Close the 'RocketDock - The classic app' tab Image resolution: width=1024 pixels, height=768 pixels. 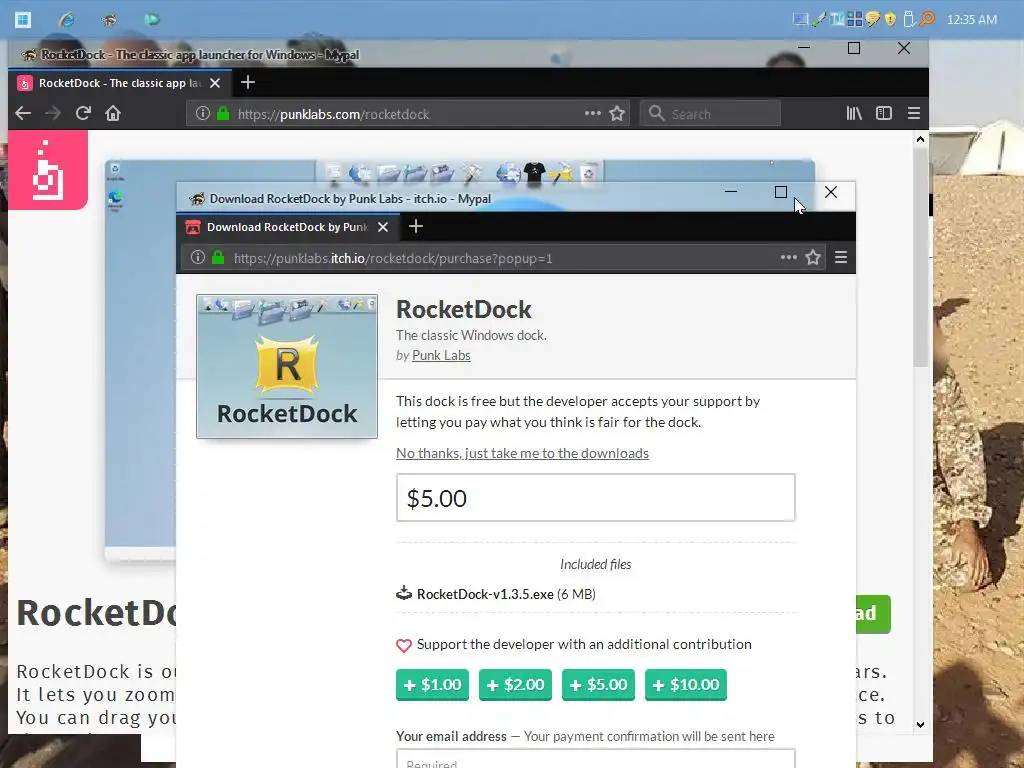(x=215, y=83)
